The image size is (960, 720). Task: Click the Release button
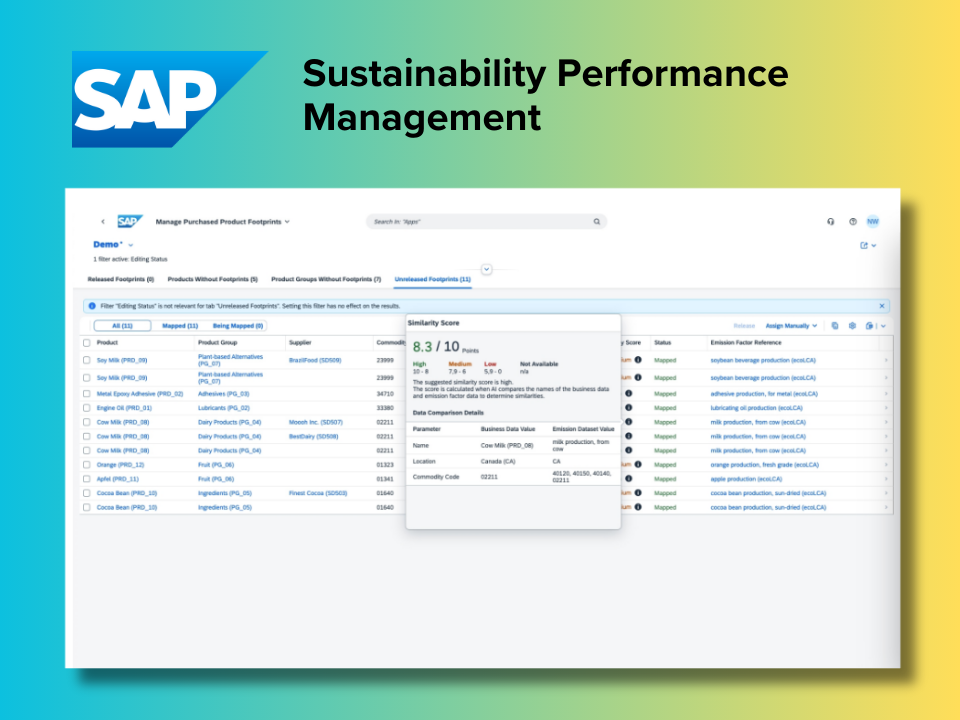[744, 326]
